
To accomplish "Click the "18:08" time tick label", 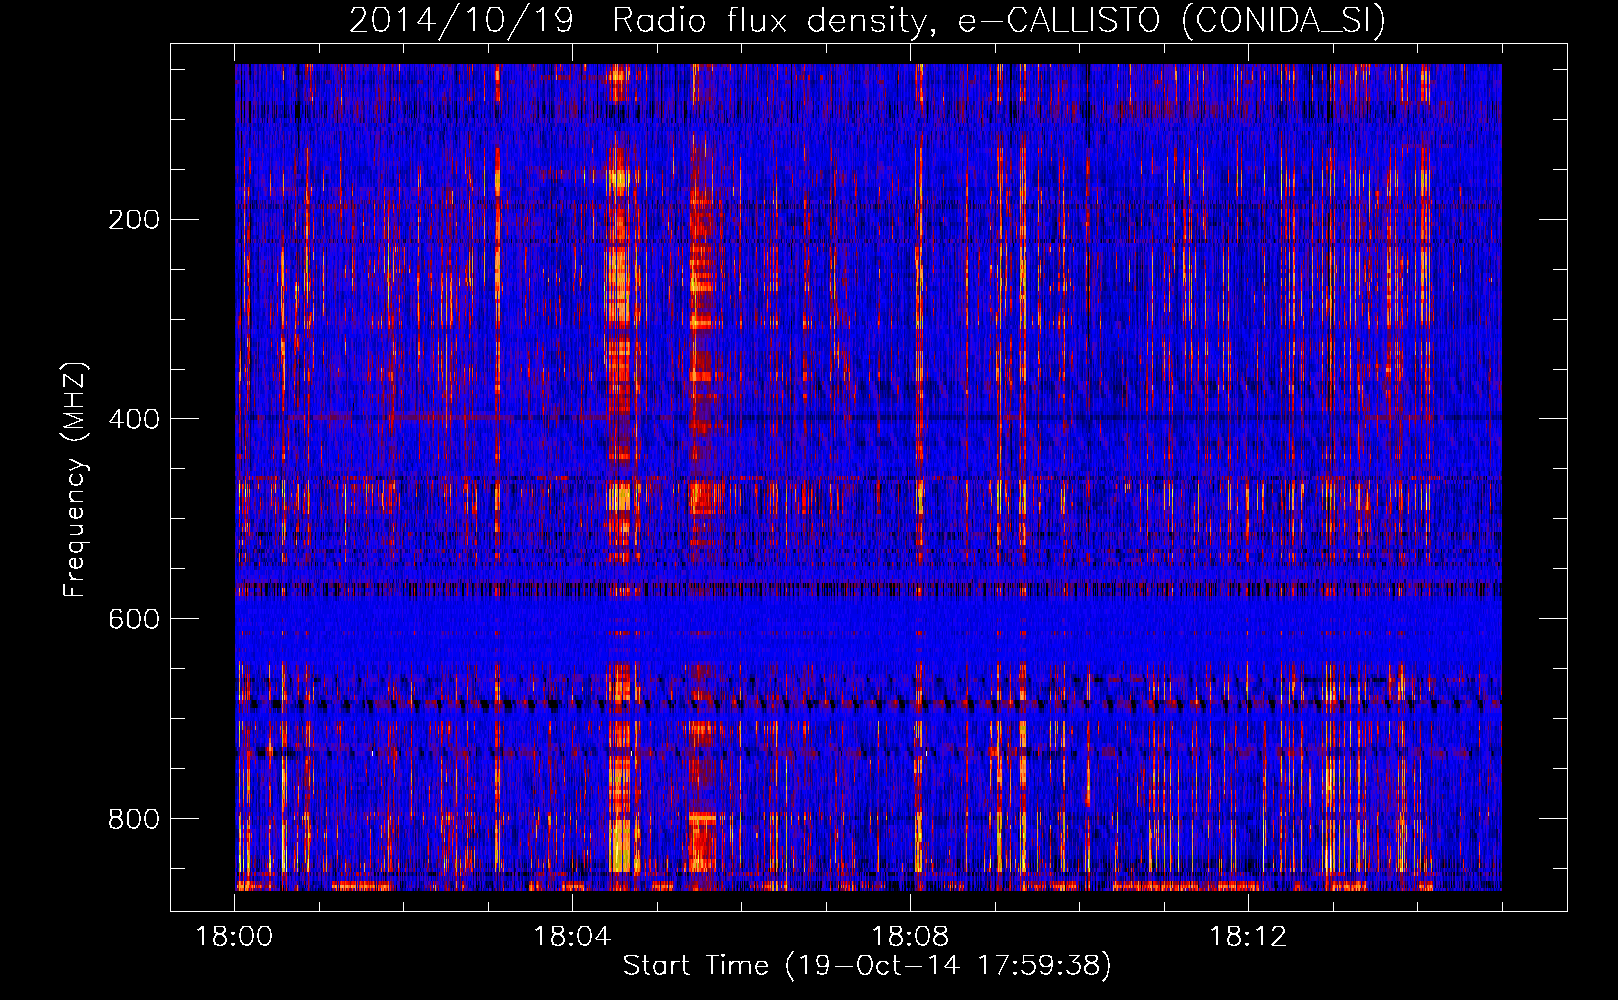I will [x=910, y=937].
